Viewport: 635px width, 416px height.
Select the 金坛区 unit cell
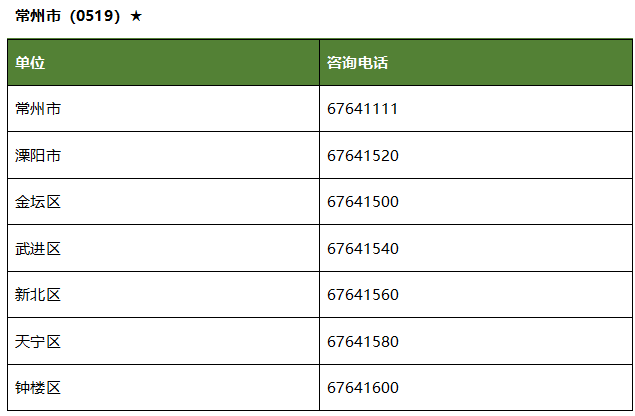click(38, 202)
